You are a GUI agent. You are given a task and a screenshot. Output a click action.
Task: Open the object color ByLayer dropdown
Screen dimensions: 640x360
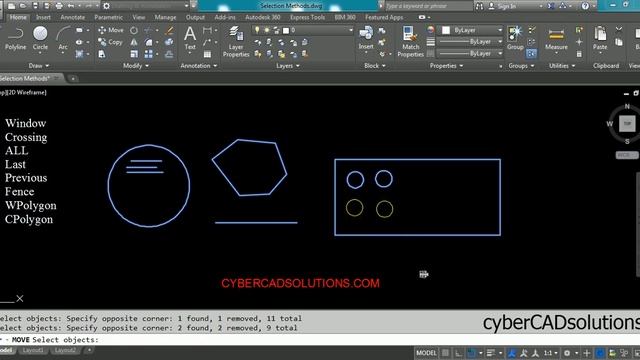[472, 30]
